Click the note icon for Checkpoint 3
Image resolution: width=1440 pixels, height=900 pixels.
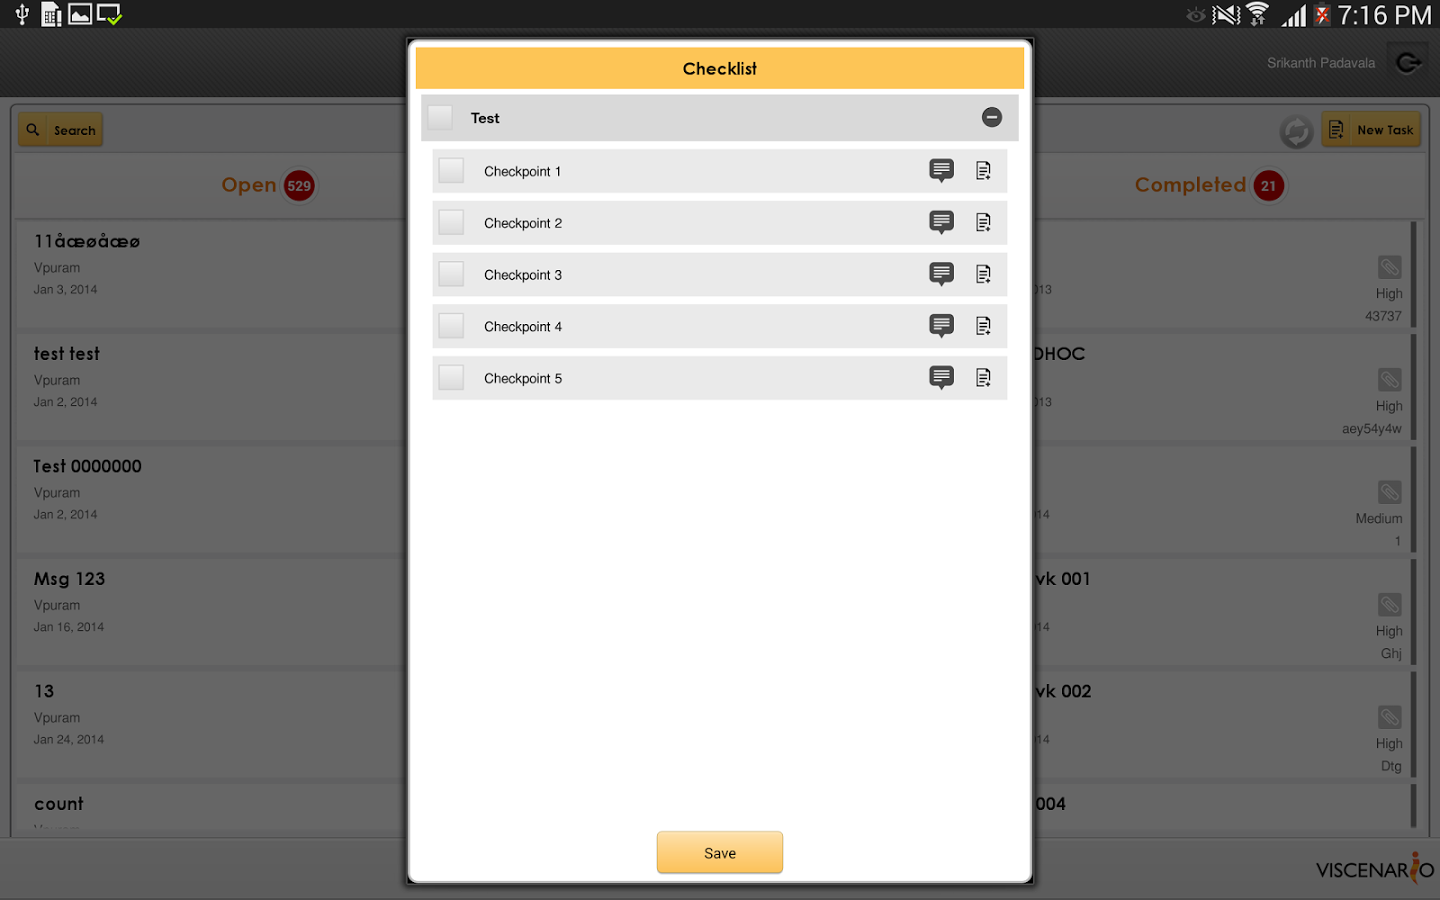coord(983,275)
